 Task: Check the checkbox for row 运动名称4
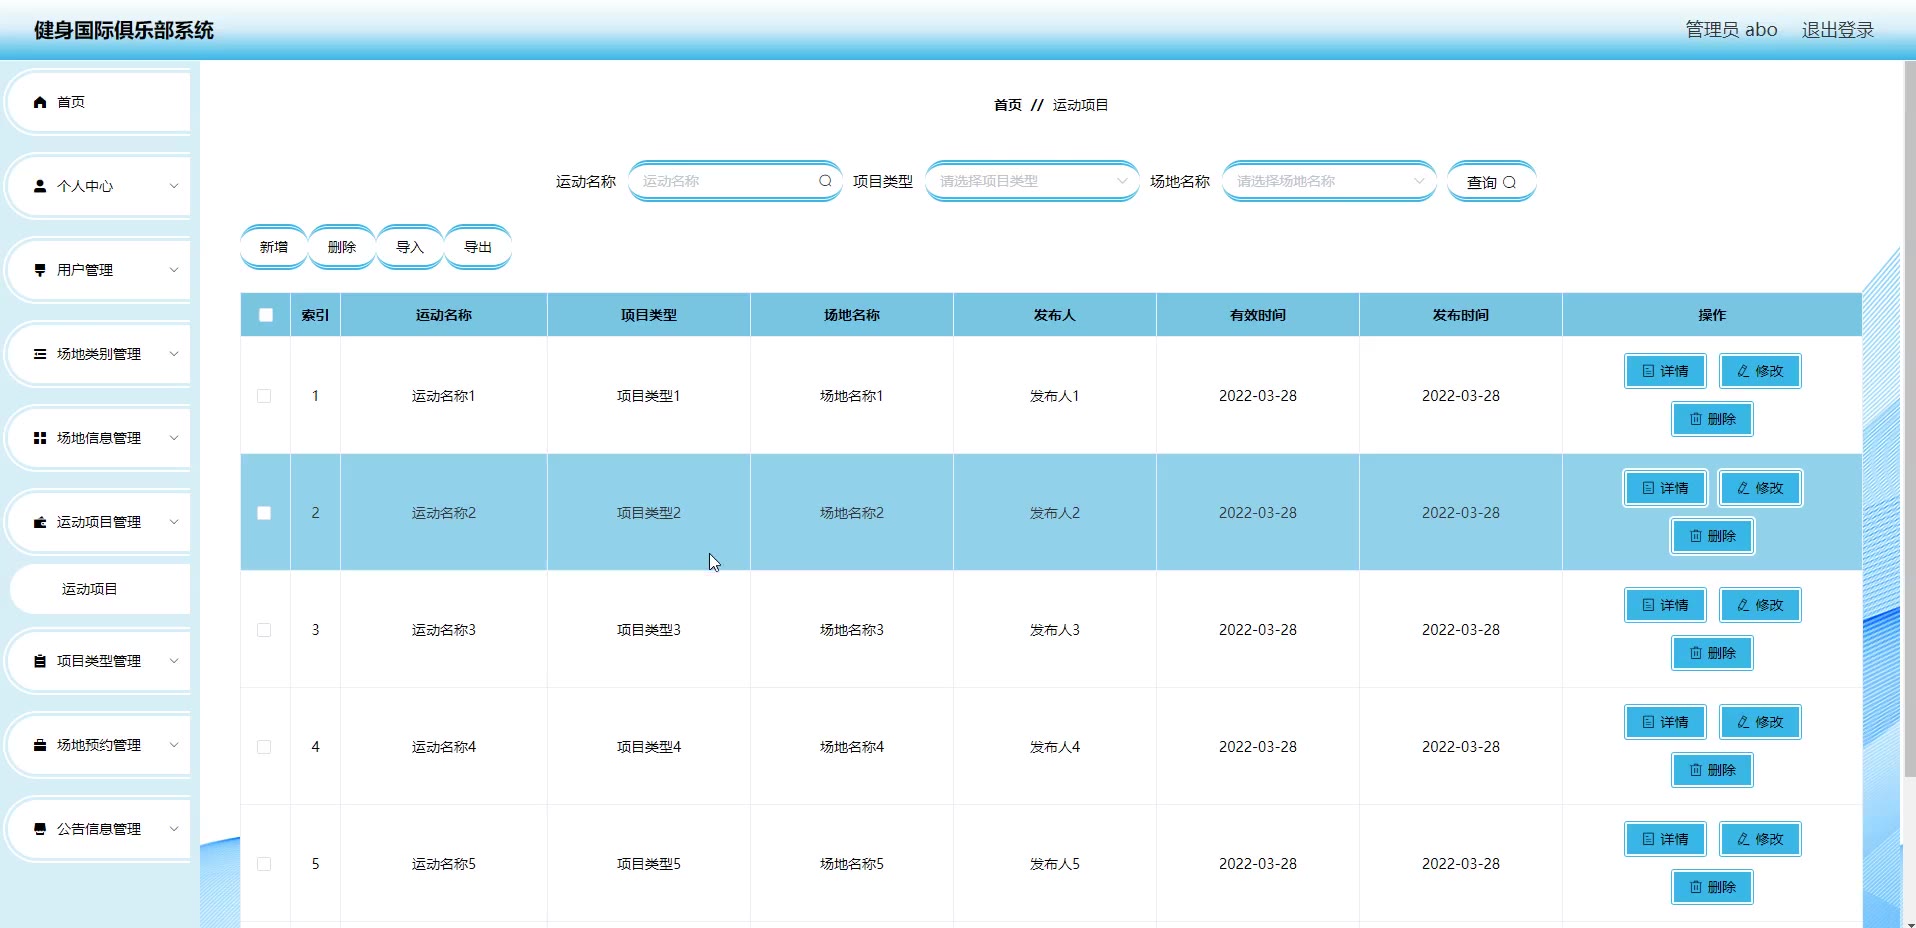coord(264,747)
